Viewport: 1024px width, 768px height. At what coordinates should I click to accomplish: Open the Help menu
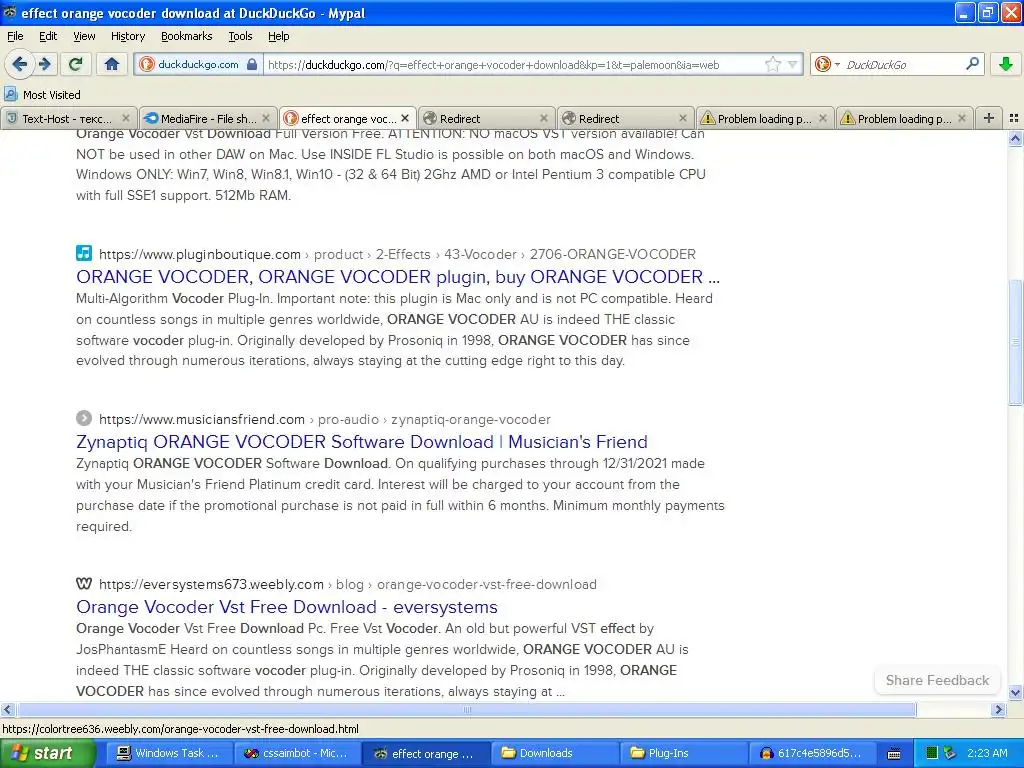click(278, 36)
